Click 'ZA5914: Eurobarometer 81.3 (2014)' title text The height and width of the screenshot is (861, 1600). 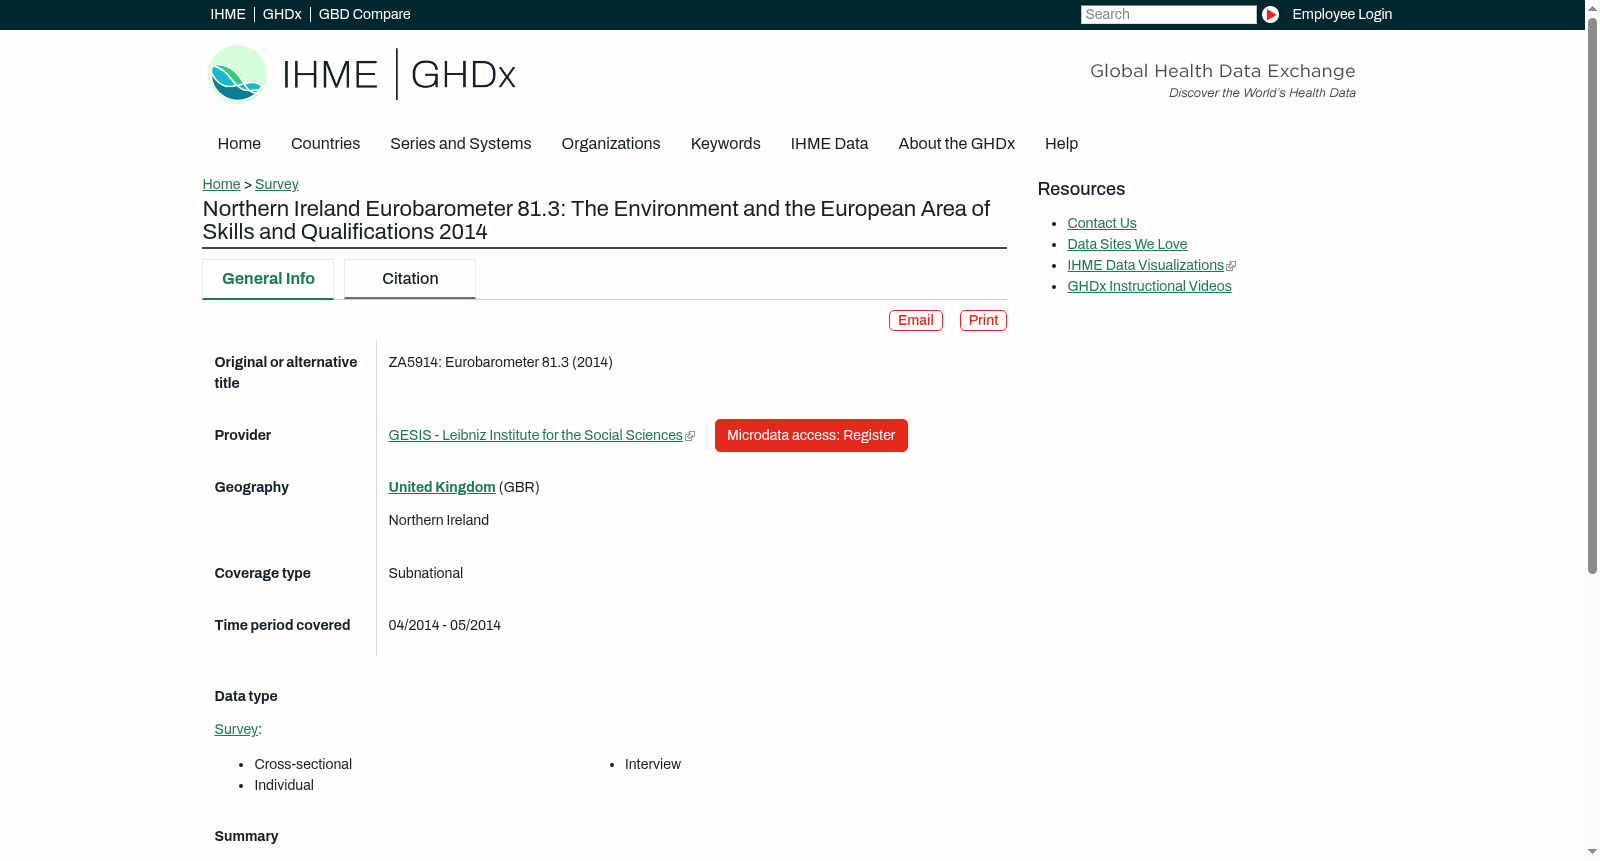[501, 362]
